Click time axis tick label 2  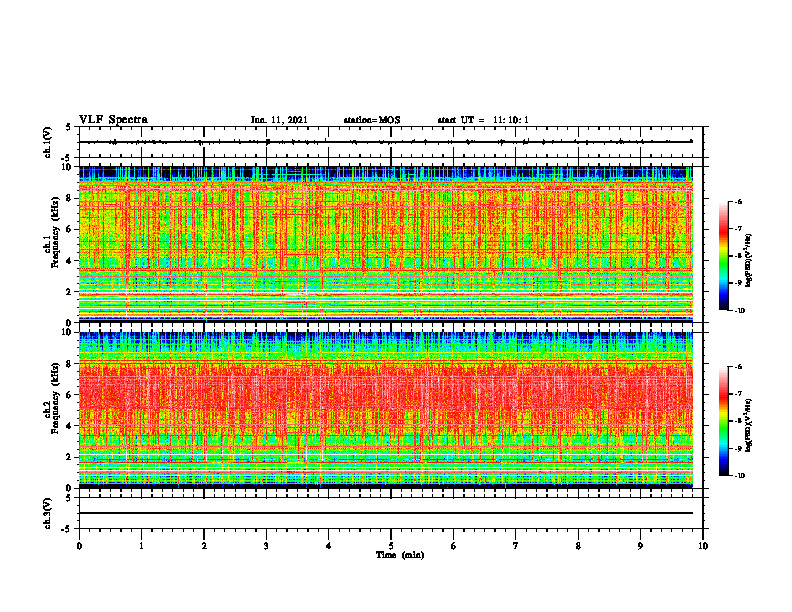[x=204, y=546]
